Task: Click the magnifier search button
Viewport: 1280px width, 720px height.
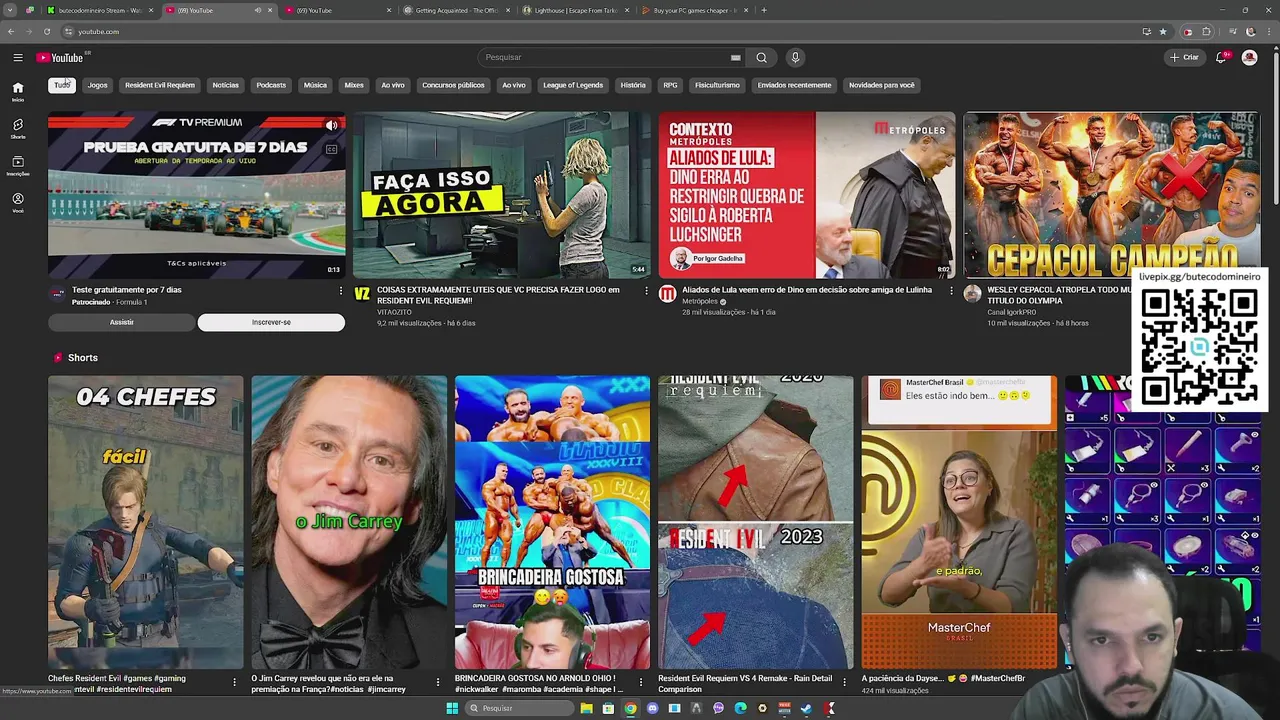Action: click(761, 57)
